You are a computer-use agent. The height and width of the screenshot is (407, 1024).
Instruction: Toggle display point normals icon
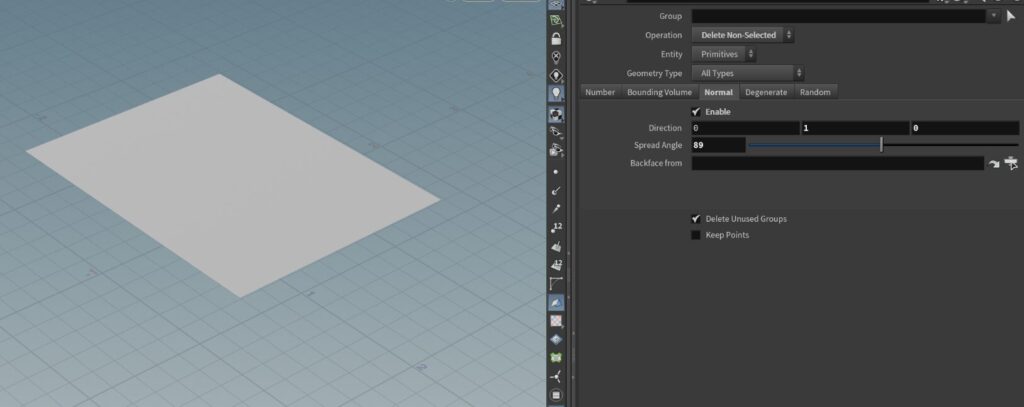[557, 190]
